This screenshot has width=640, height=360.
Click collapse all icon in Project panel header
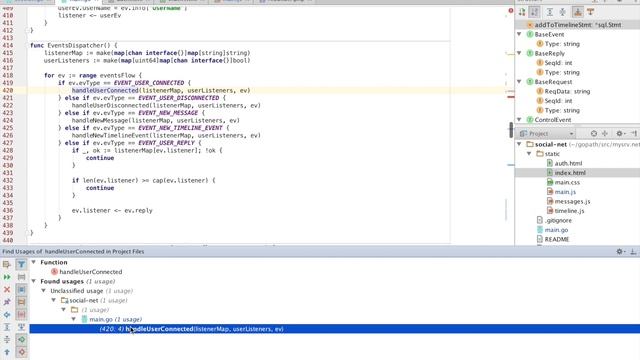(x=605, y=133)
